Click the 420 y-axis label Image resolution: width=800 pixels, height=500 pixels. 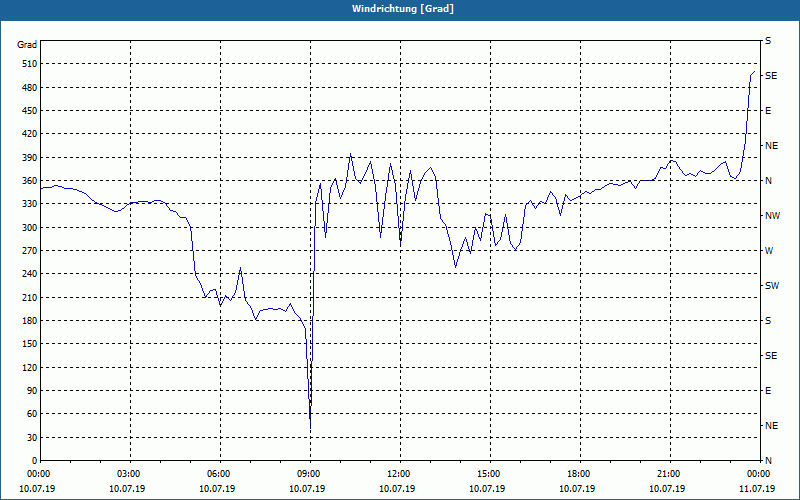[30, 134]
